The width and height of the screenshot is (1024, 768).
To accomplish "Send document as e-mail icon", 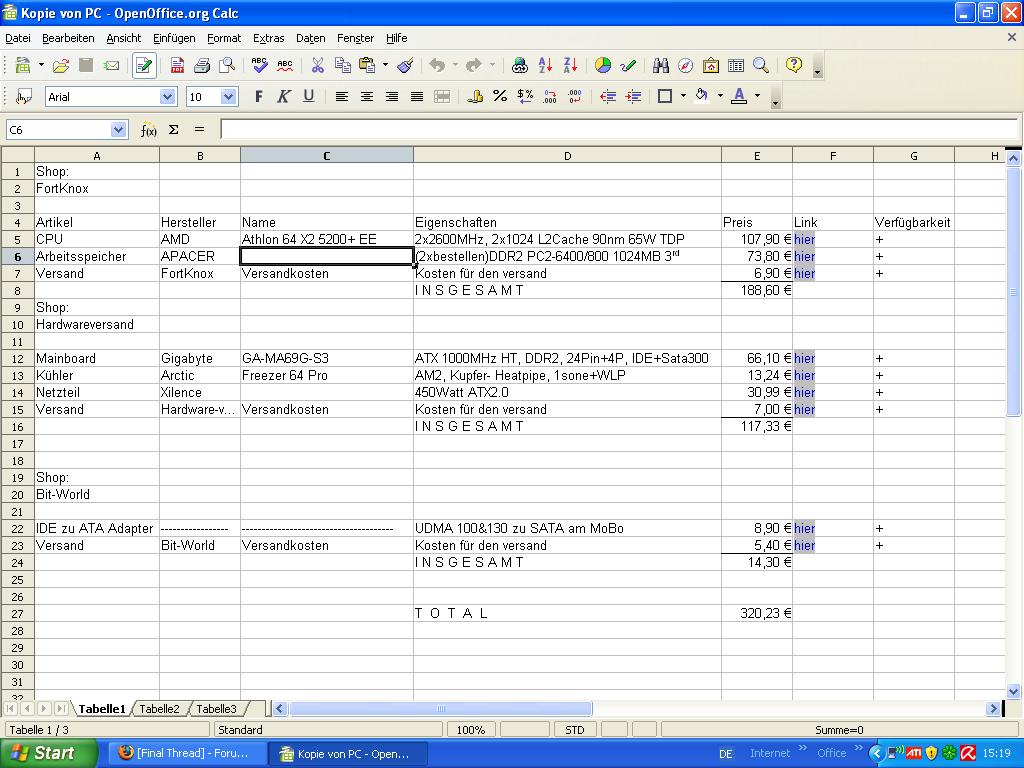I will point(112,65).
